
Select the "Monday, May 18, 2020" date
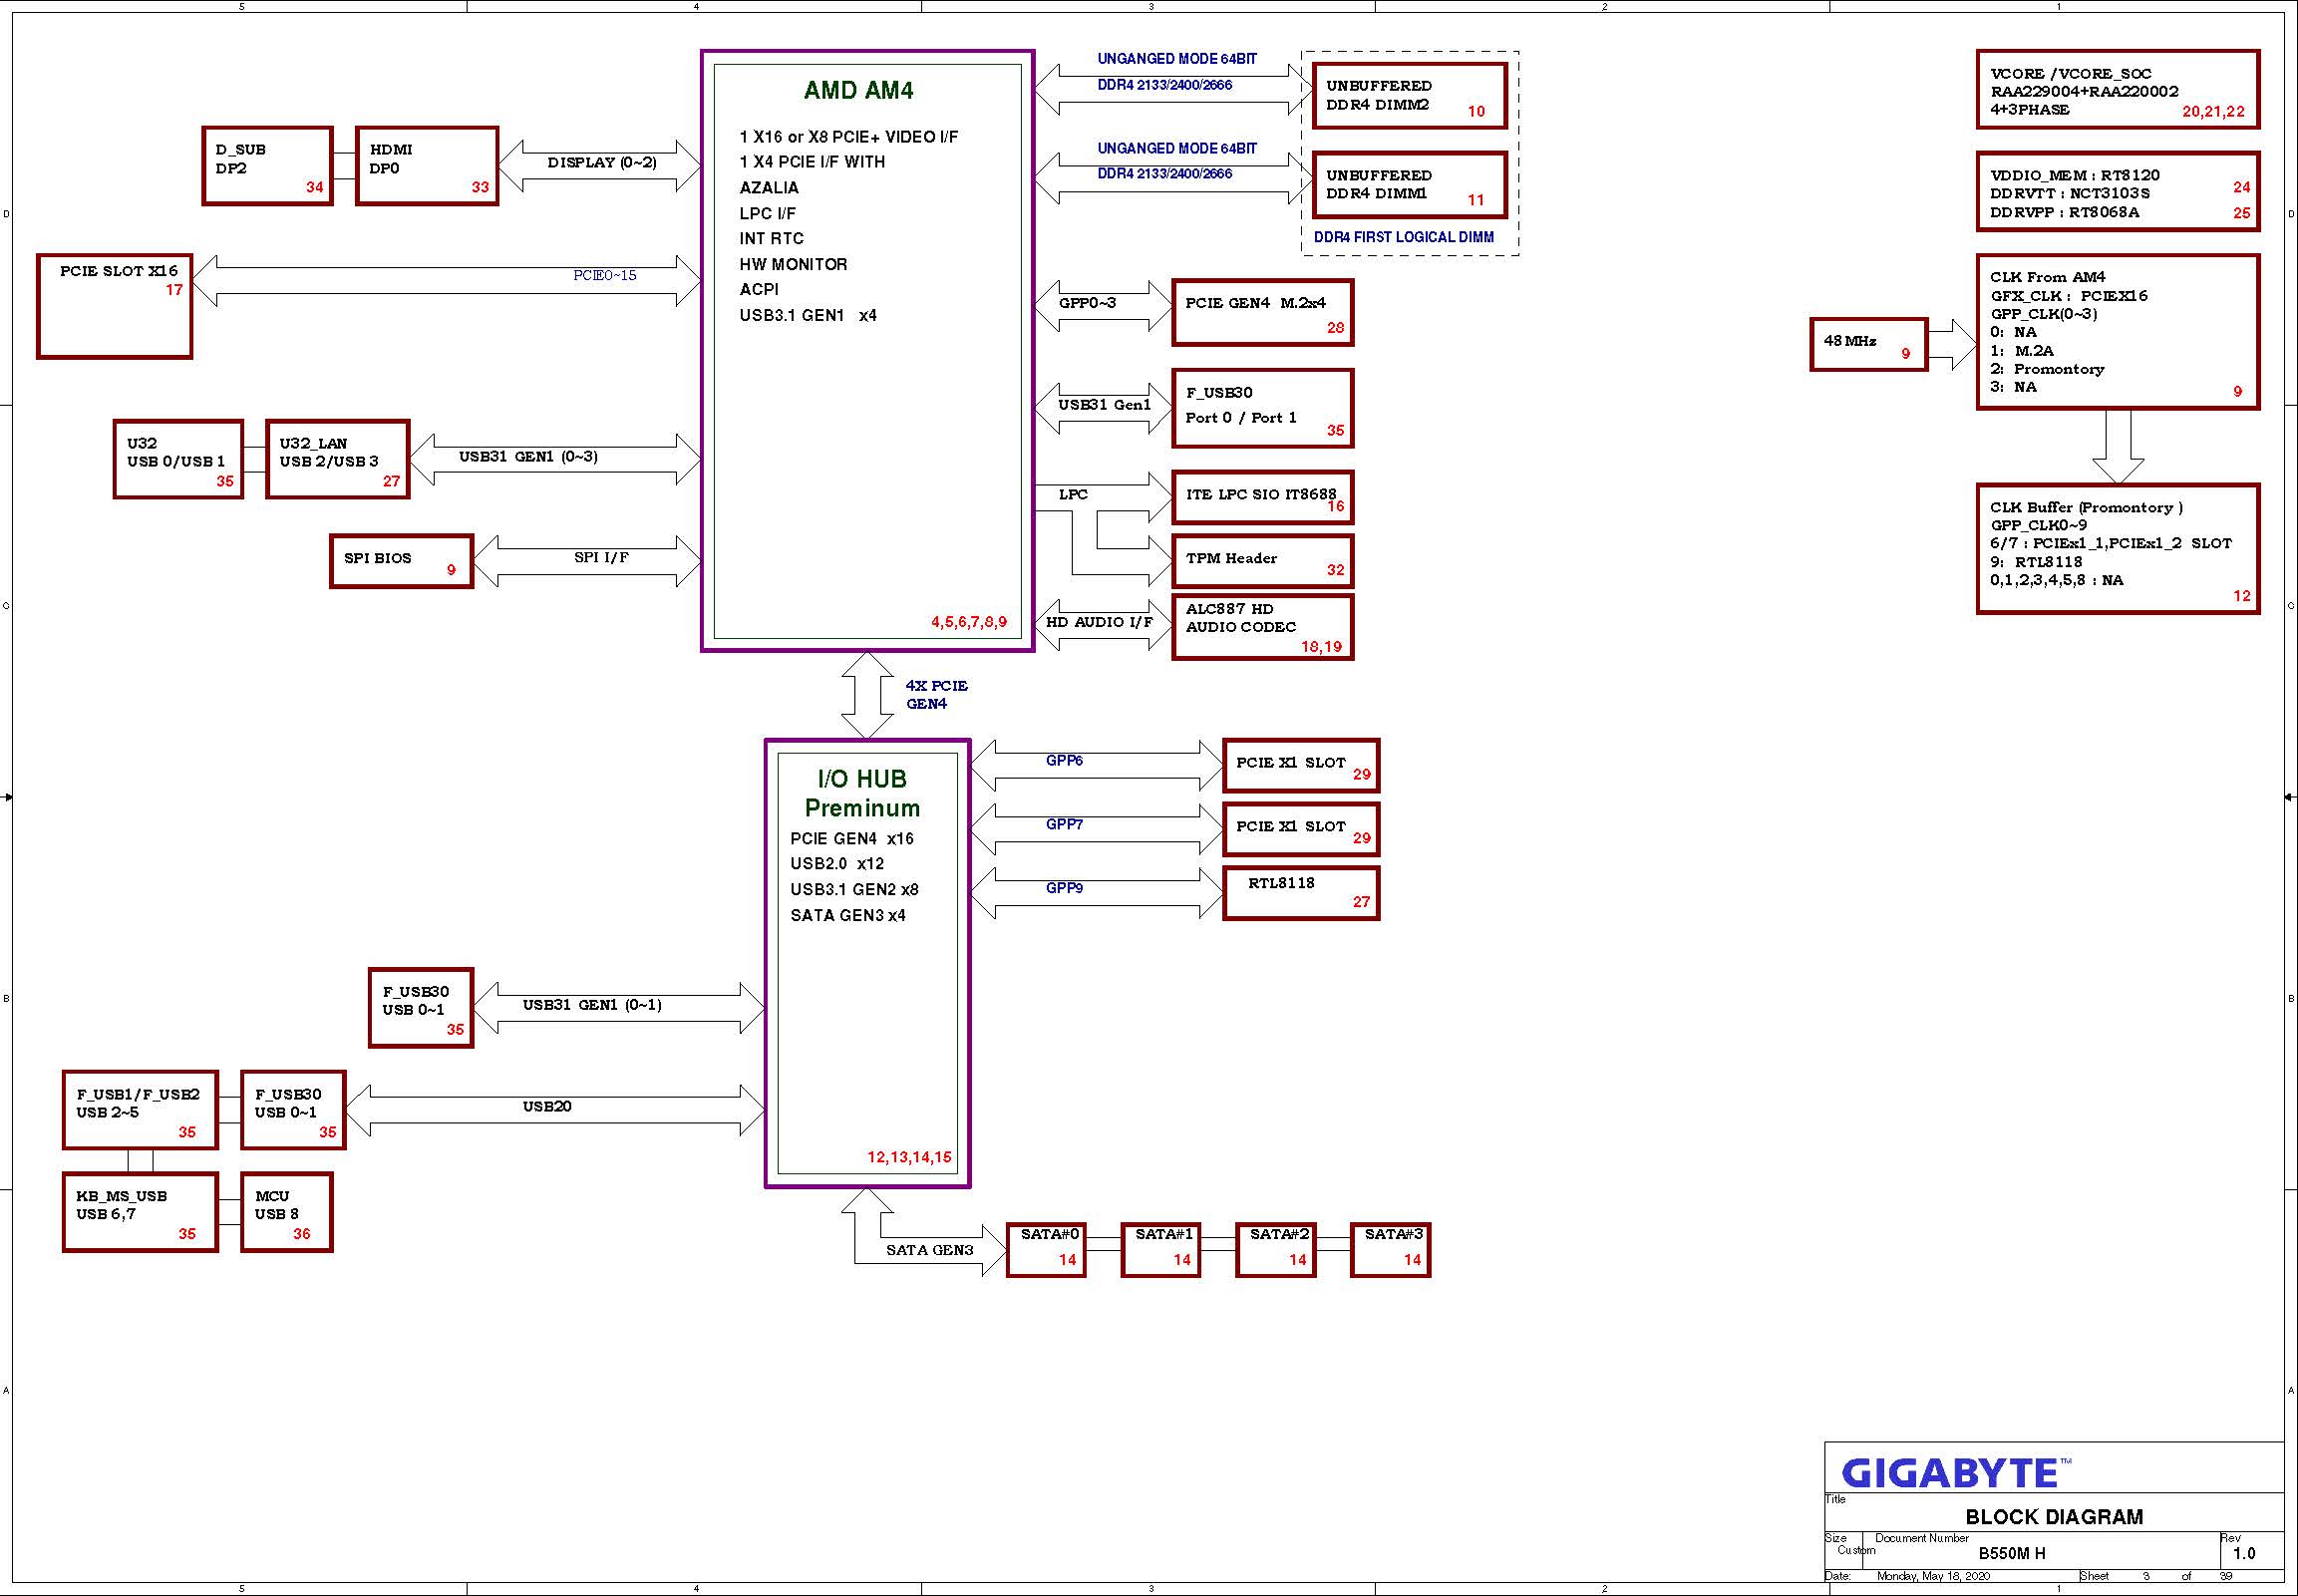1933,1577
